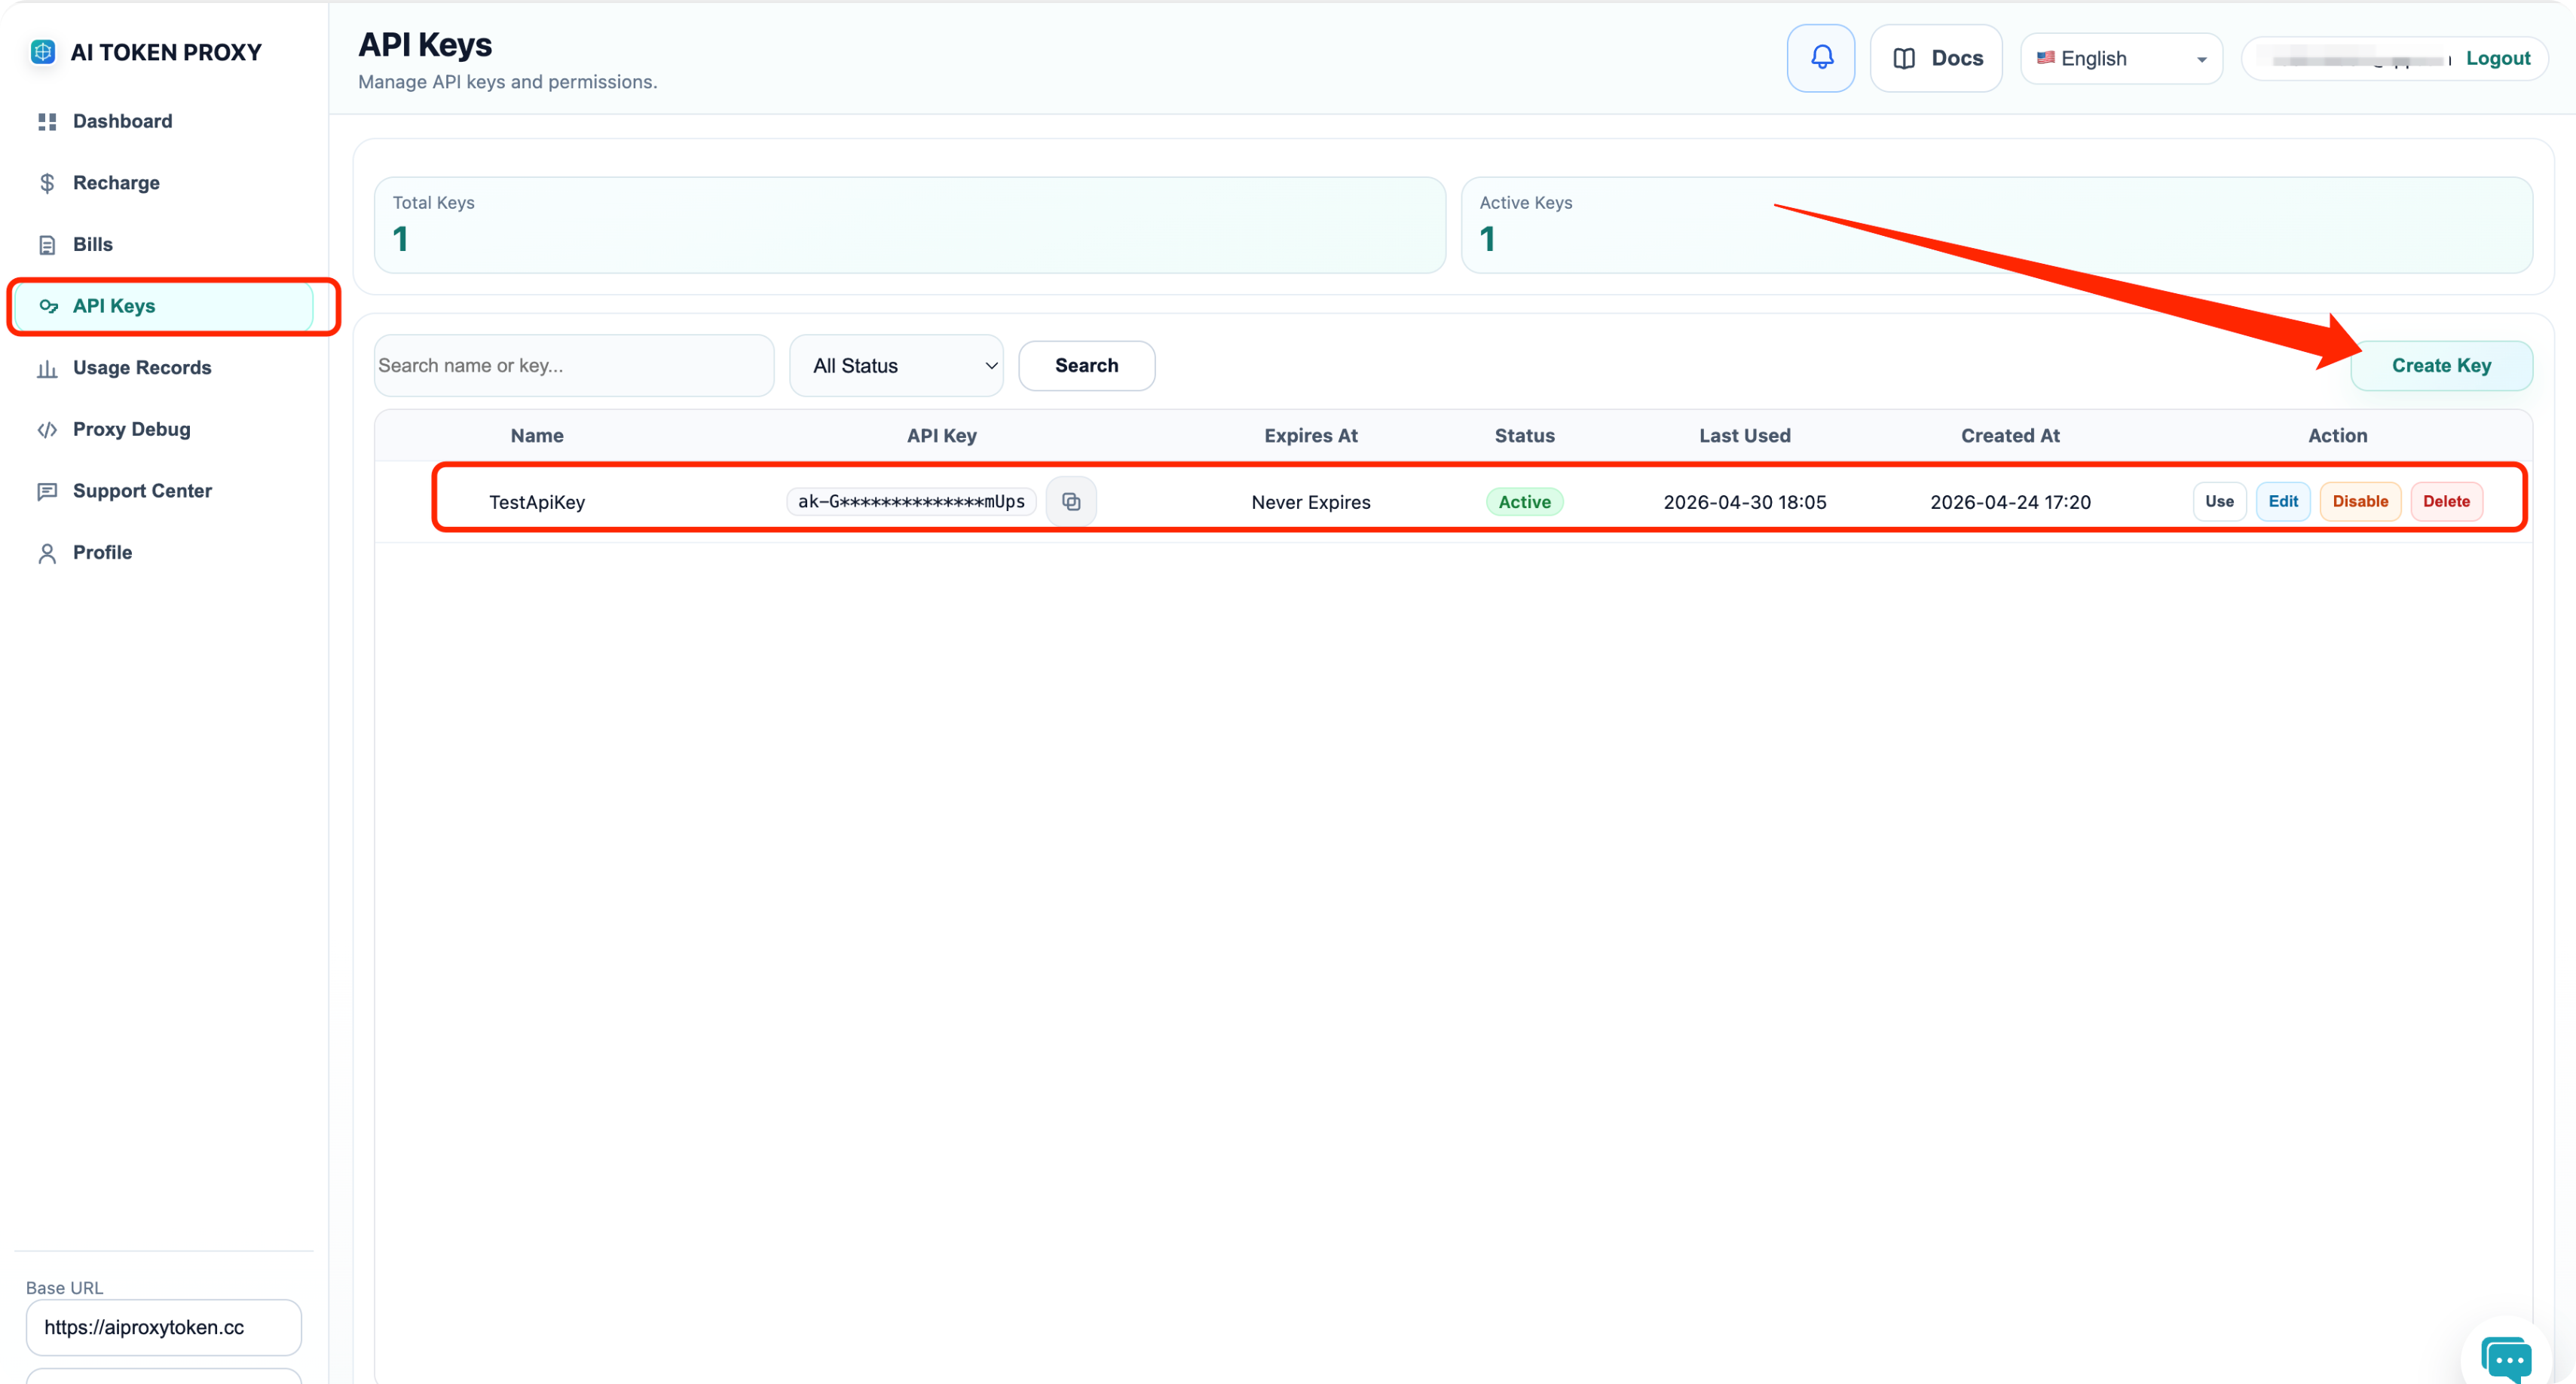Open the All Status filter dropdown

point(897,366)
